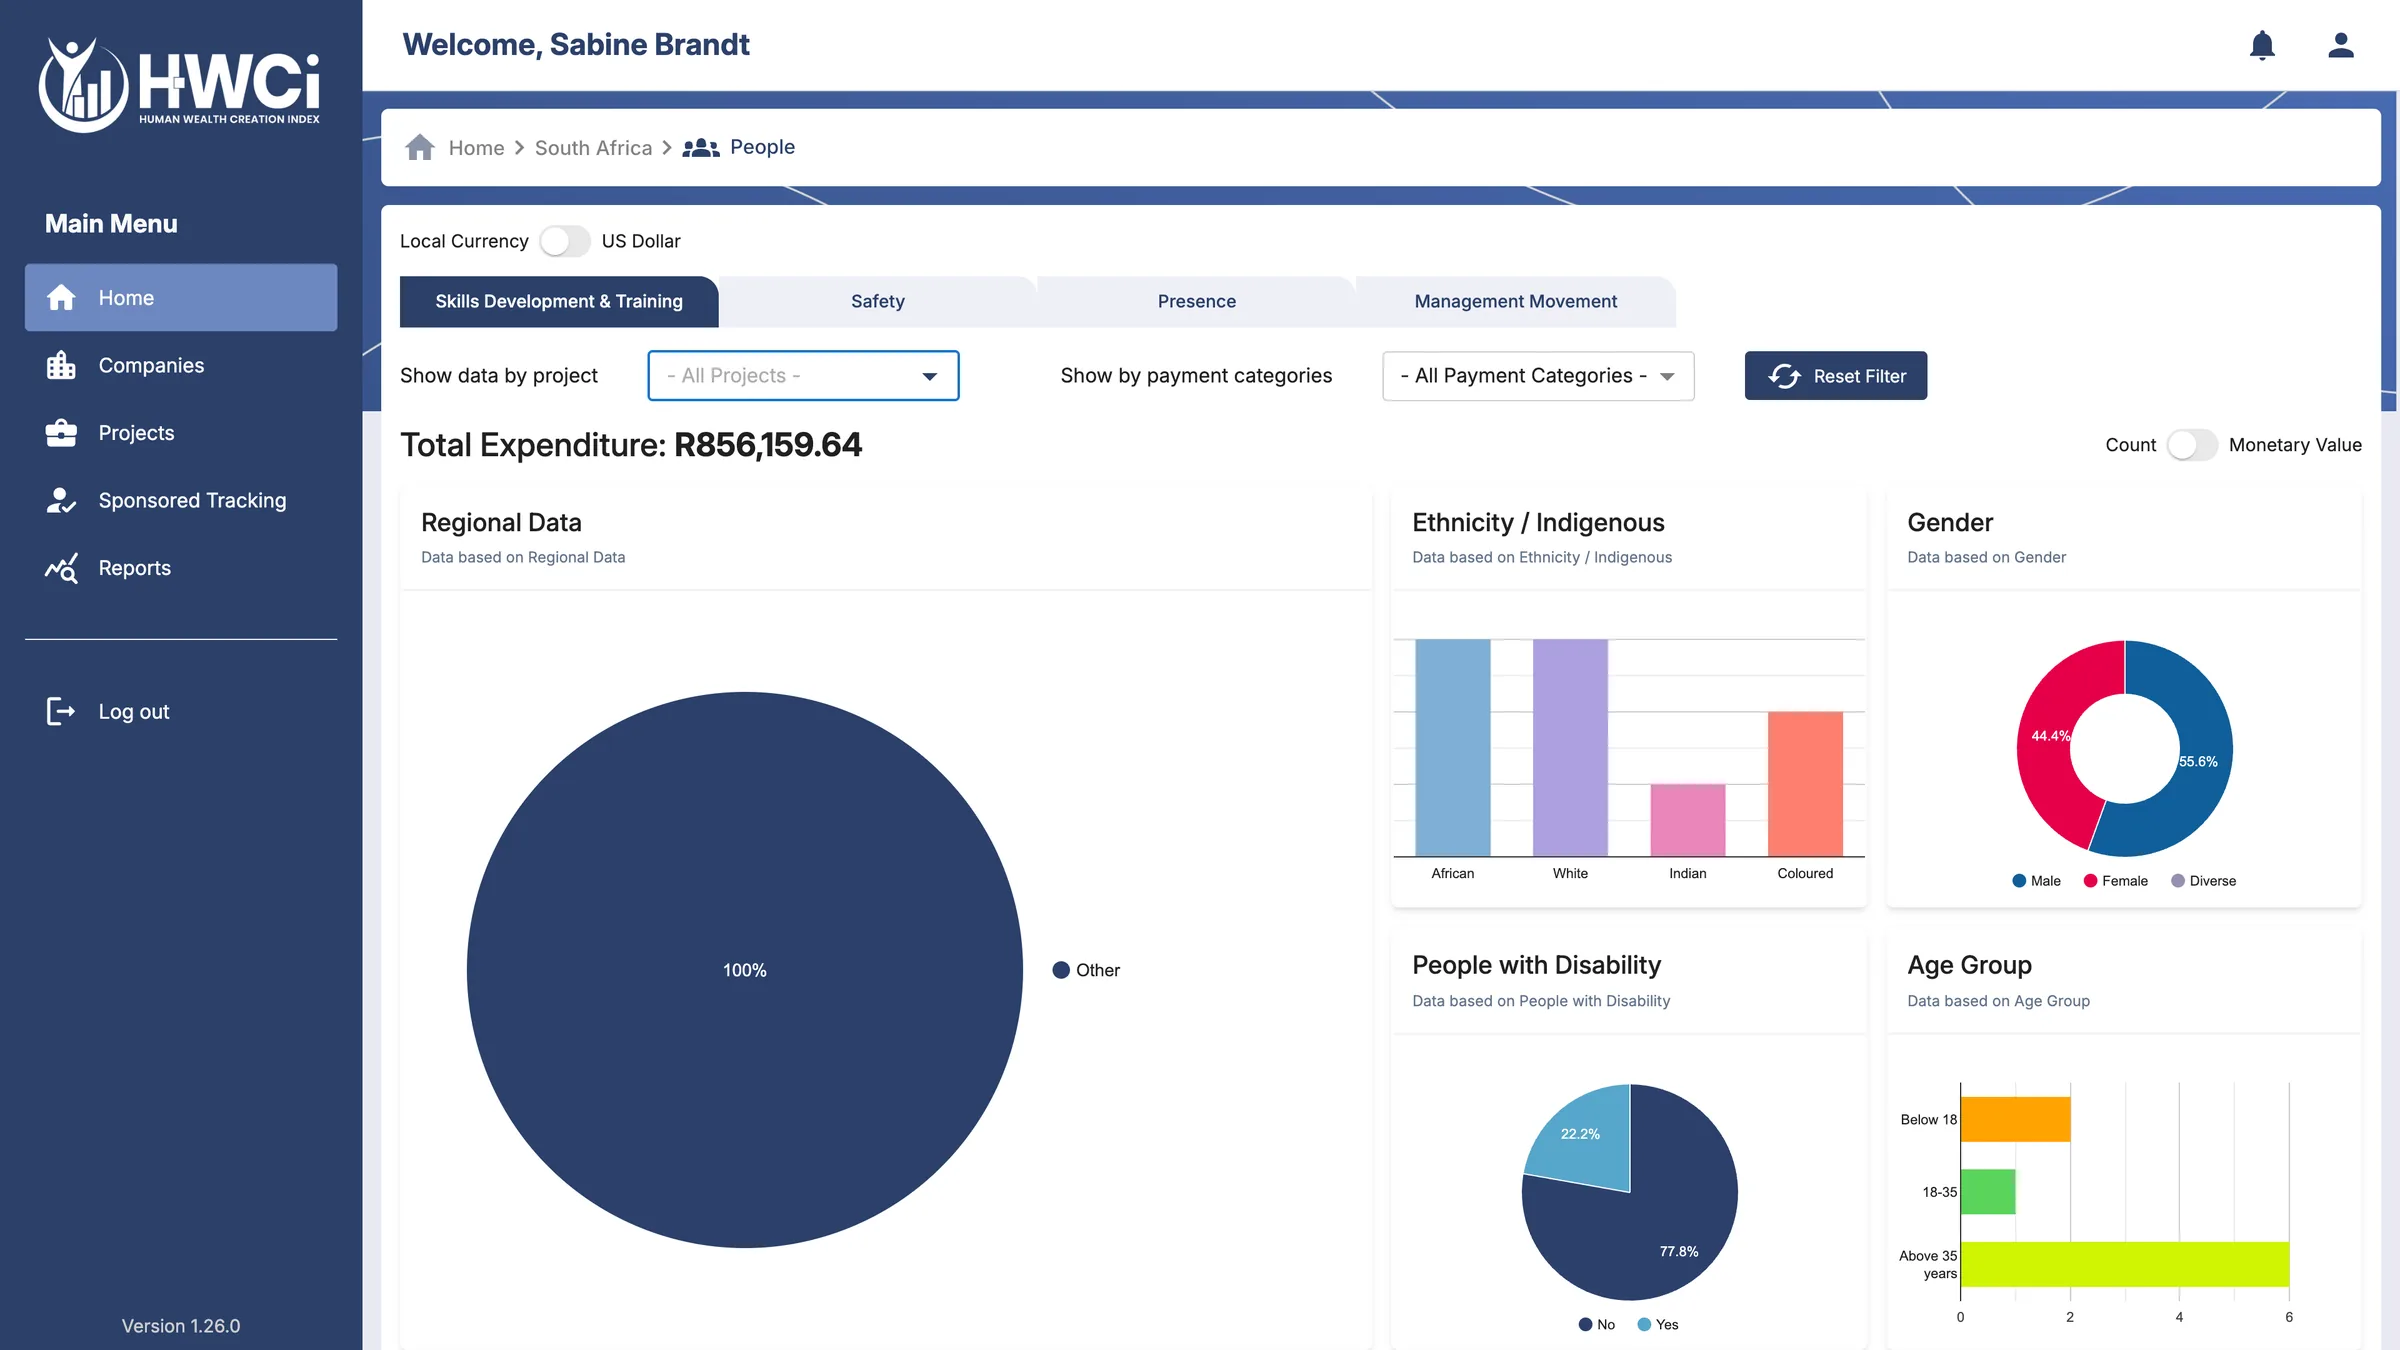Click the Coloured bar in Ethnicity chart
This screenshot has width=2400, height=1350.
pyautogui.click(x=1805, y=783)
